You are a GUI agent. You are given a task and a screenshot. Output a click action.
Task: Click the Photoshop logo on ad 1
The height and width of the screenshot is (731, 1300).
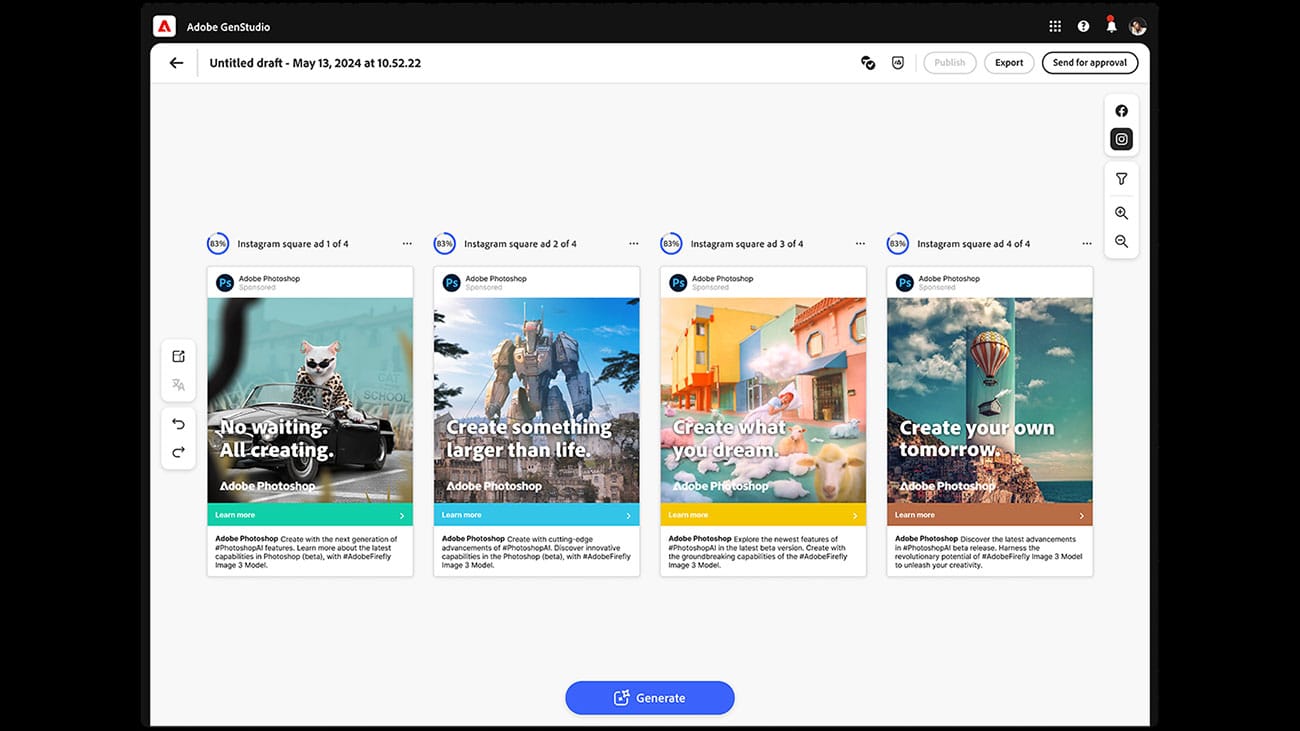coord(225,283)
